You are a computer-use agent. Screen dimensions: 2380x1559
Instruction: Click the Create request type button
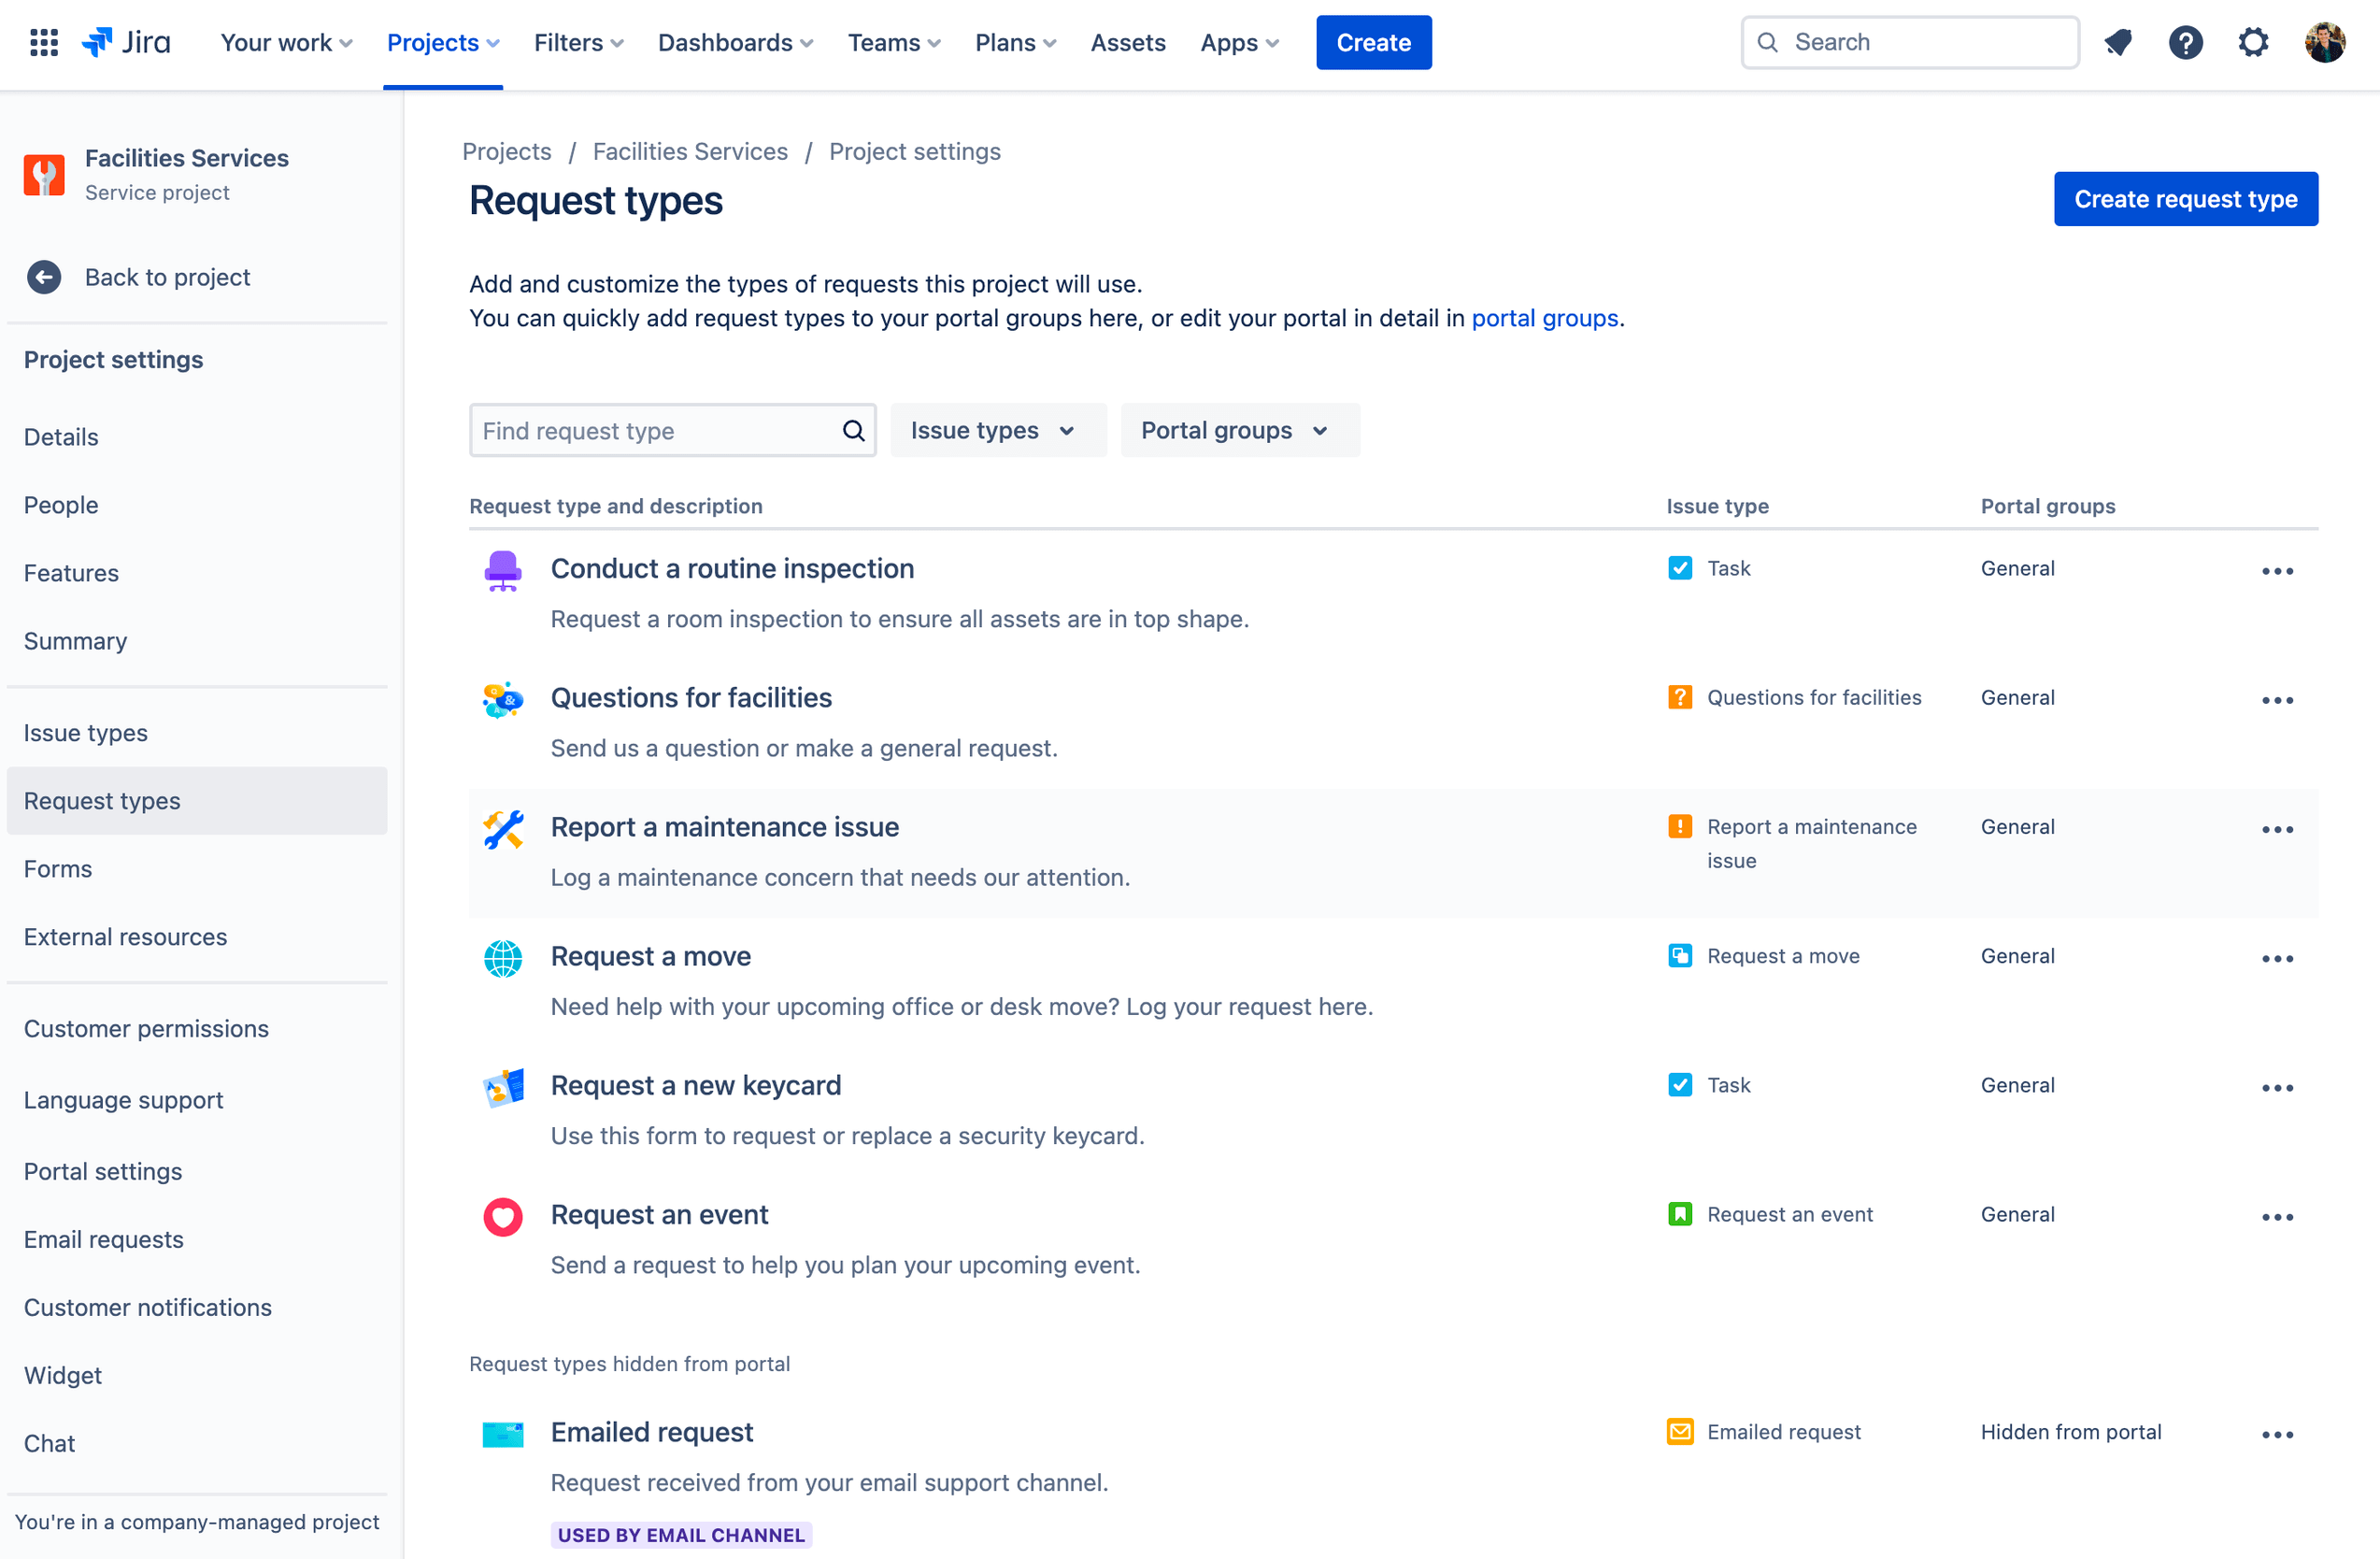(x=2185, y=198)
